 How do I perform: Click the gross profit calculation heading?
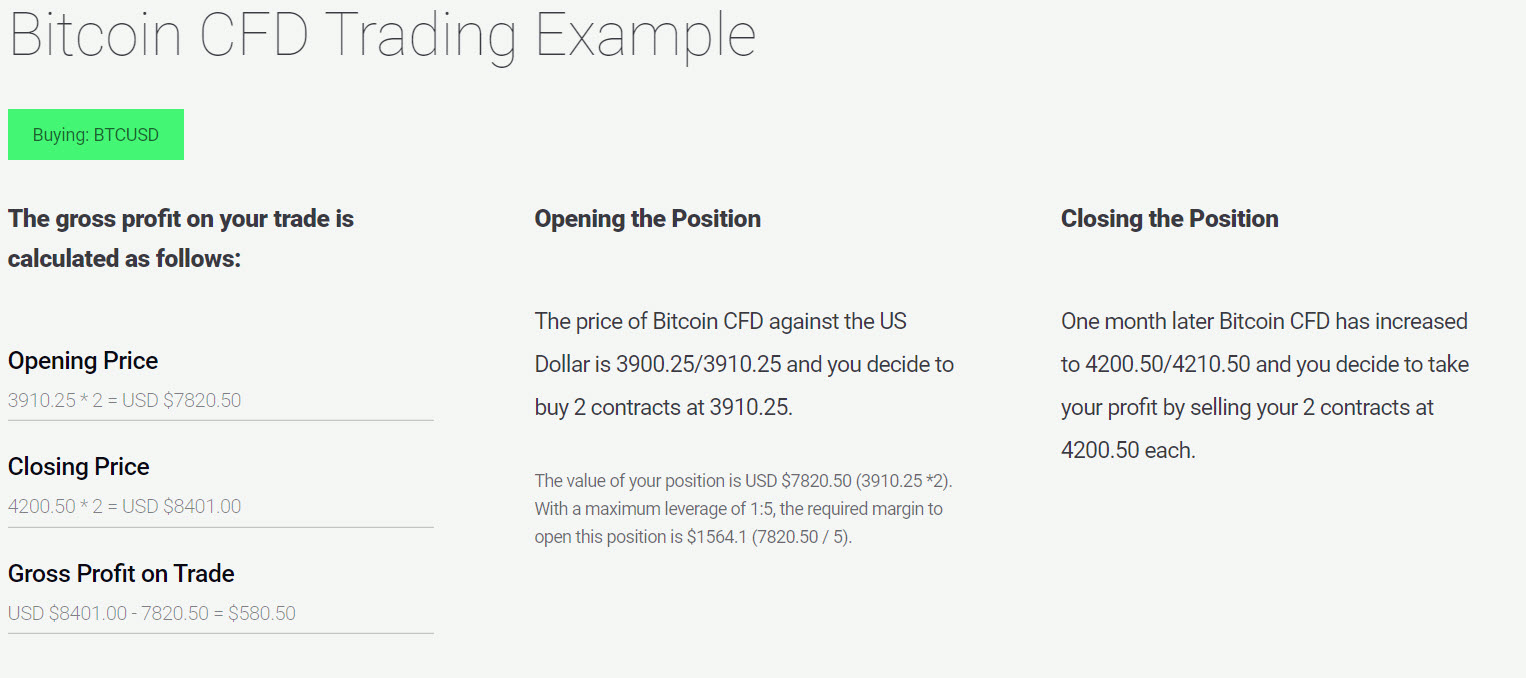click(181, 238)
